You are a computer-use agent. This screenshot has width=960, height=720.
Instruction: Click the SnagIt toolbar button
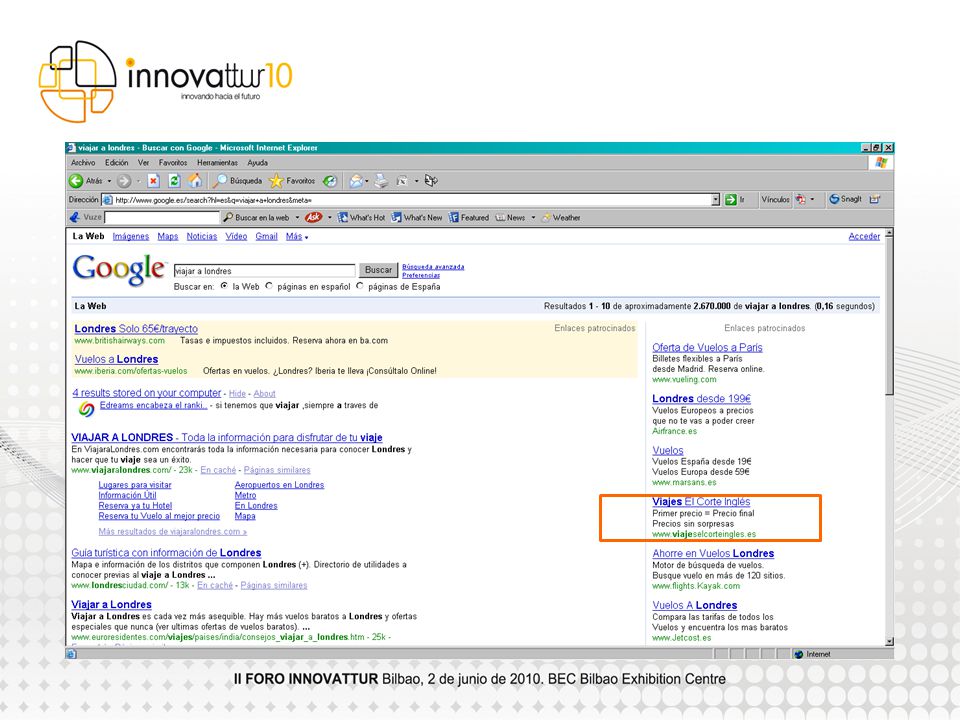pos(845,199)
